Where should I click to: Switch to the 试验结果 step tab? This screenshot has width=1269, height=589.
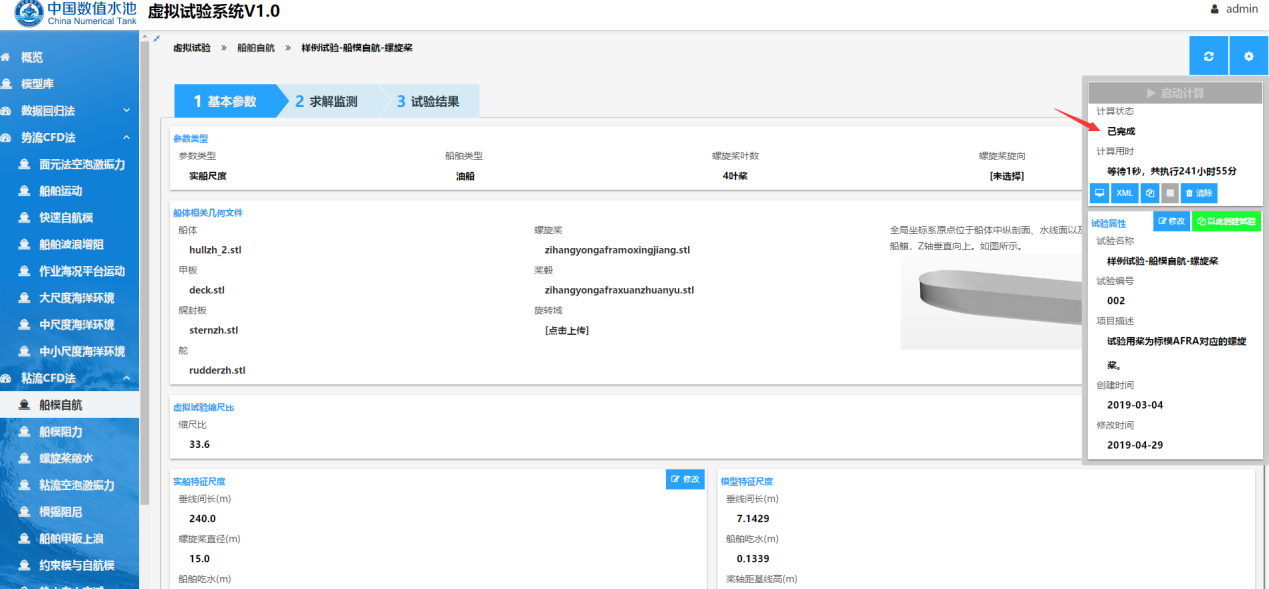428,101
